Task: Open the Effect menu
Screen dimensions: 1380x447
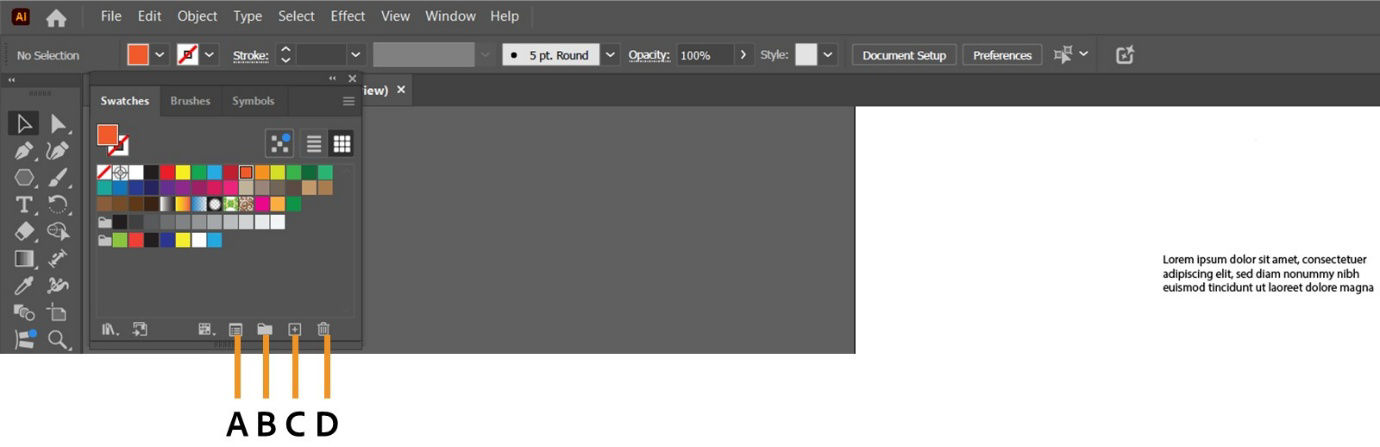Action: (x=348, y=16)
